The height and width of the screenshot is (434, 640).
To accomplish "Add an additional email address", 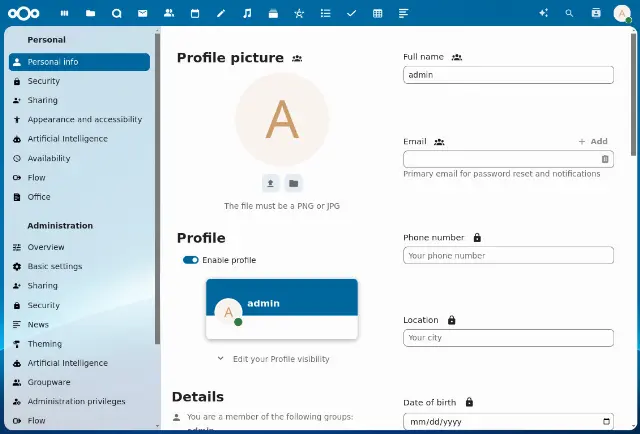I will pyautogui.click(x=593, y=141).
